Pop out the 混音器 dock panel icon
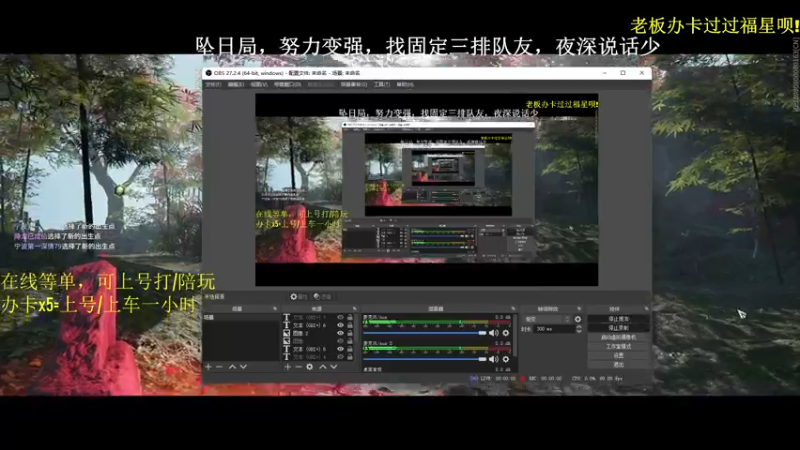The height and width of the screenshot is (450, 800). 513,309
